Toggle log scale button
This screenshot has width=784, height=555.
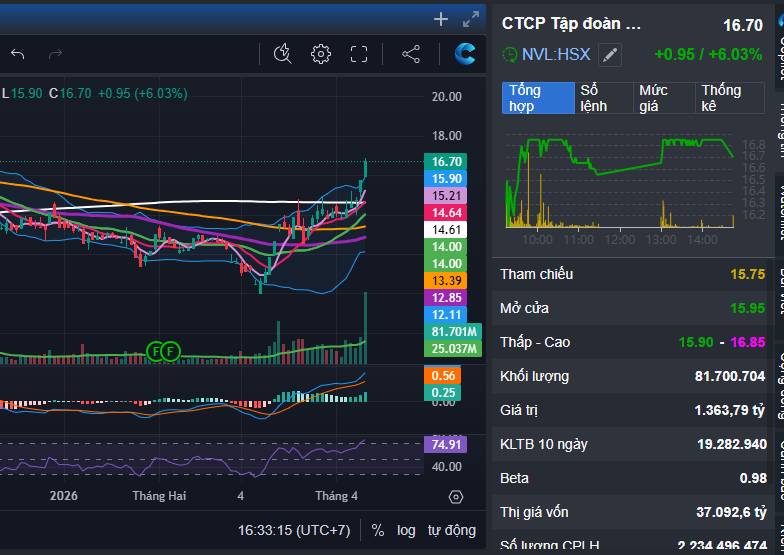[406, 530]
